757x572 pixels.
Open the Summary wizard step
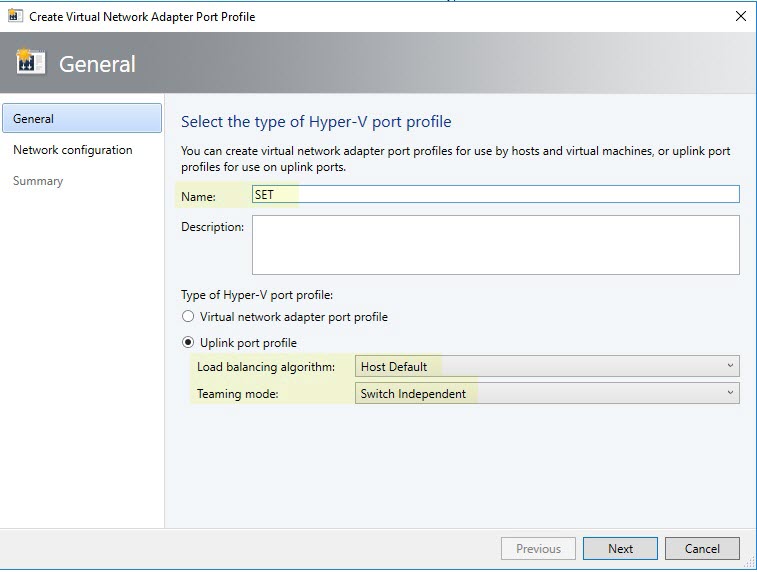coord(38,181)
